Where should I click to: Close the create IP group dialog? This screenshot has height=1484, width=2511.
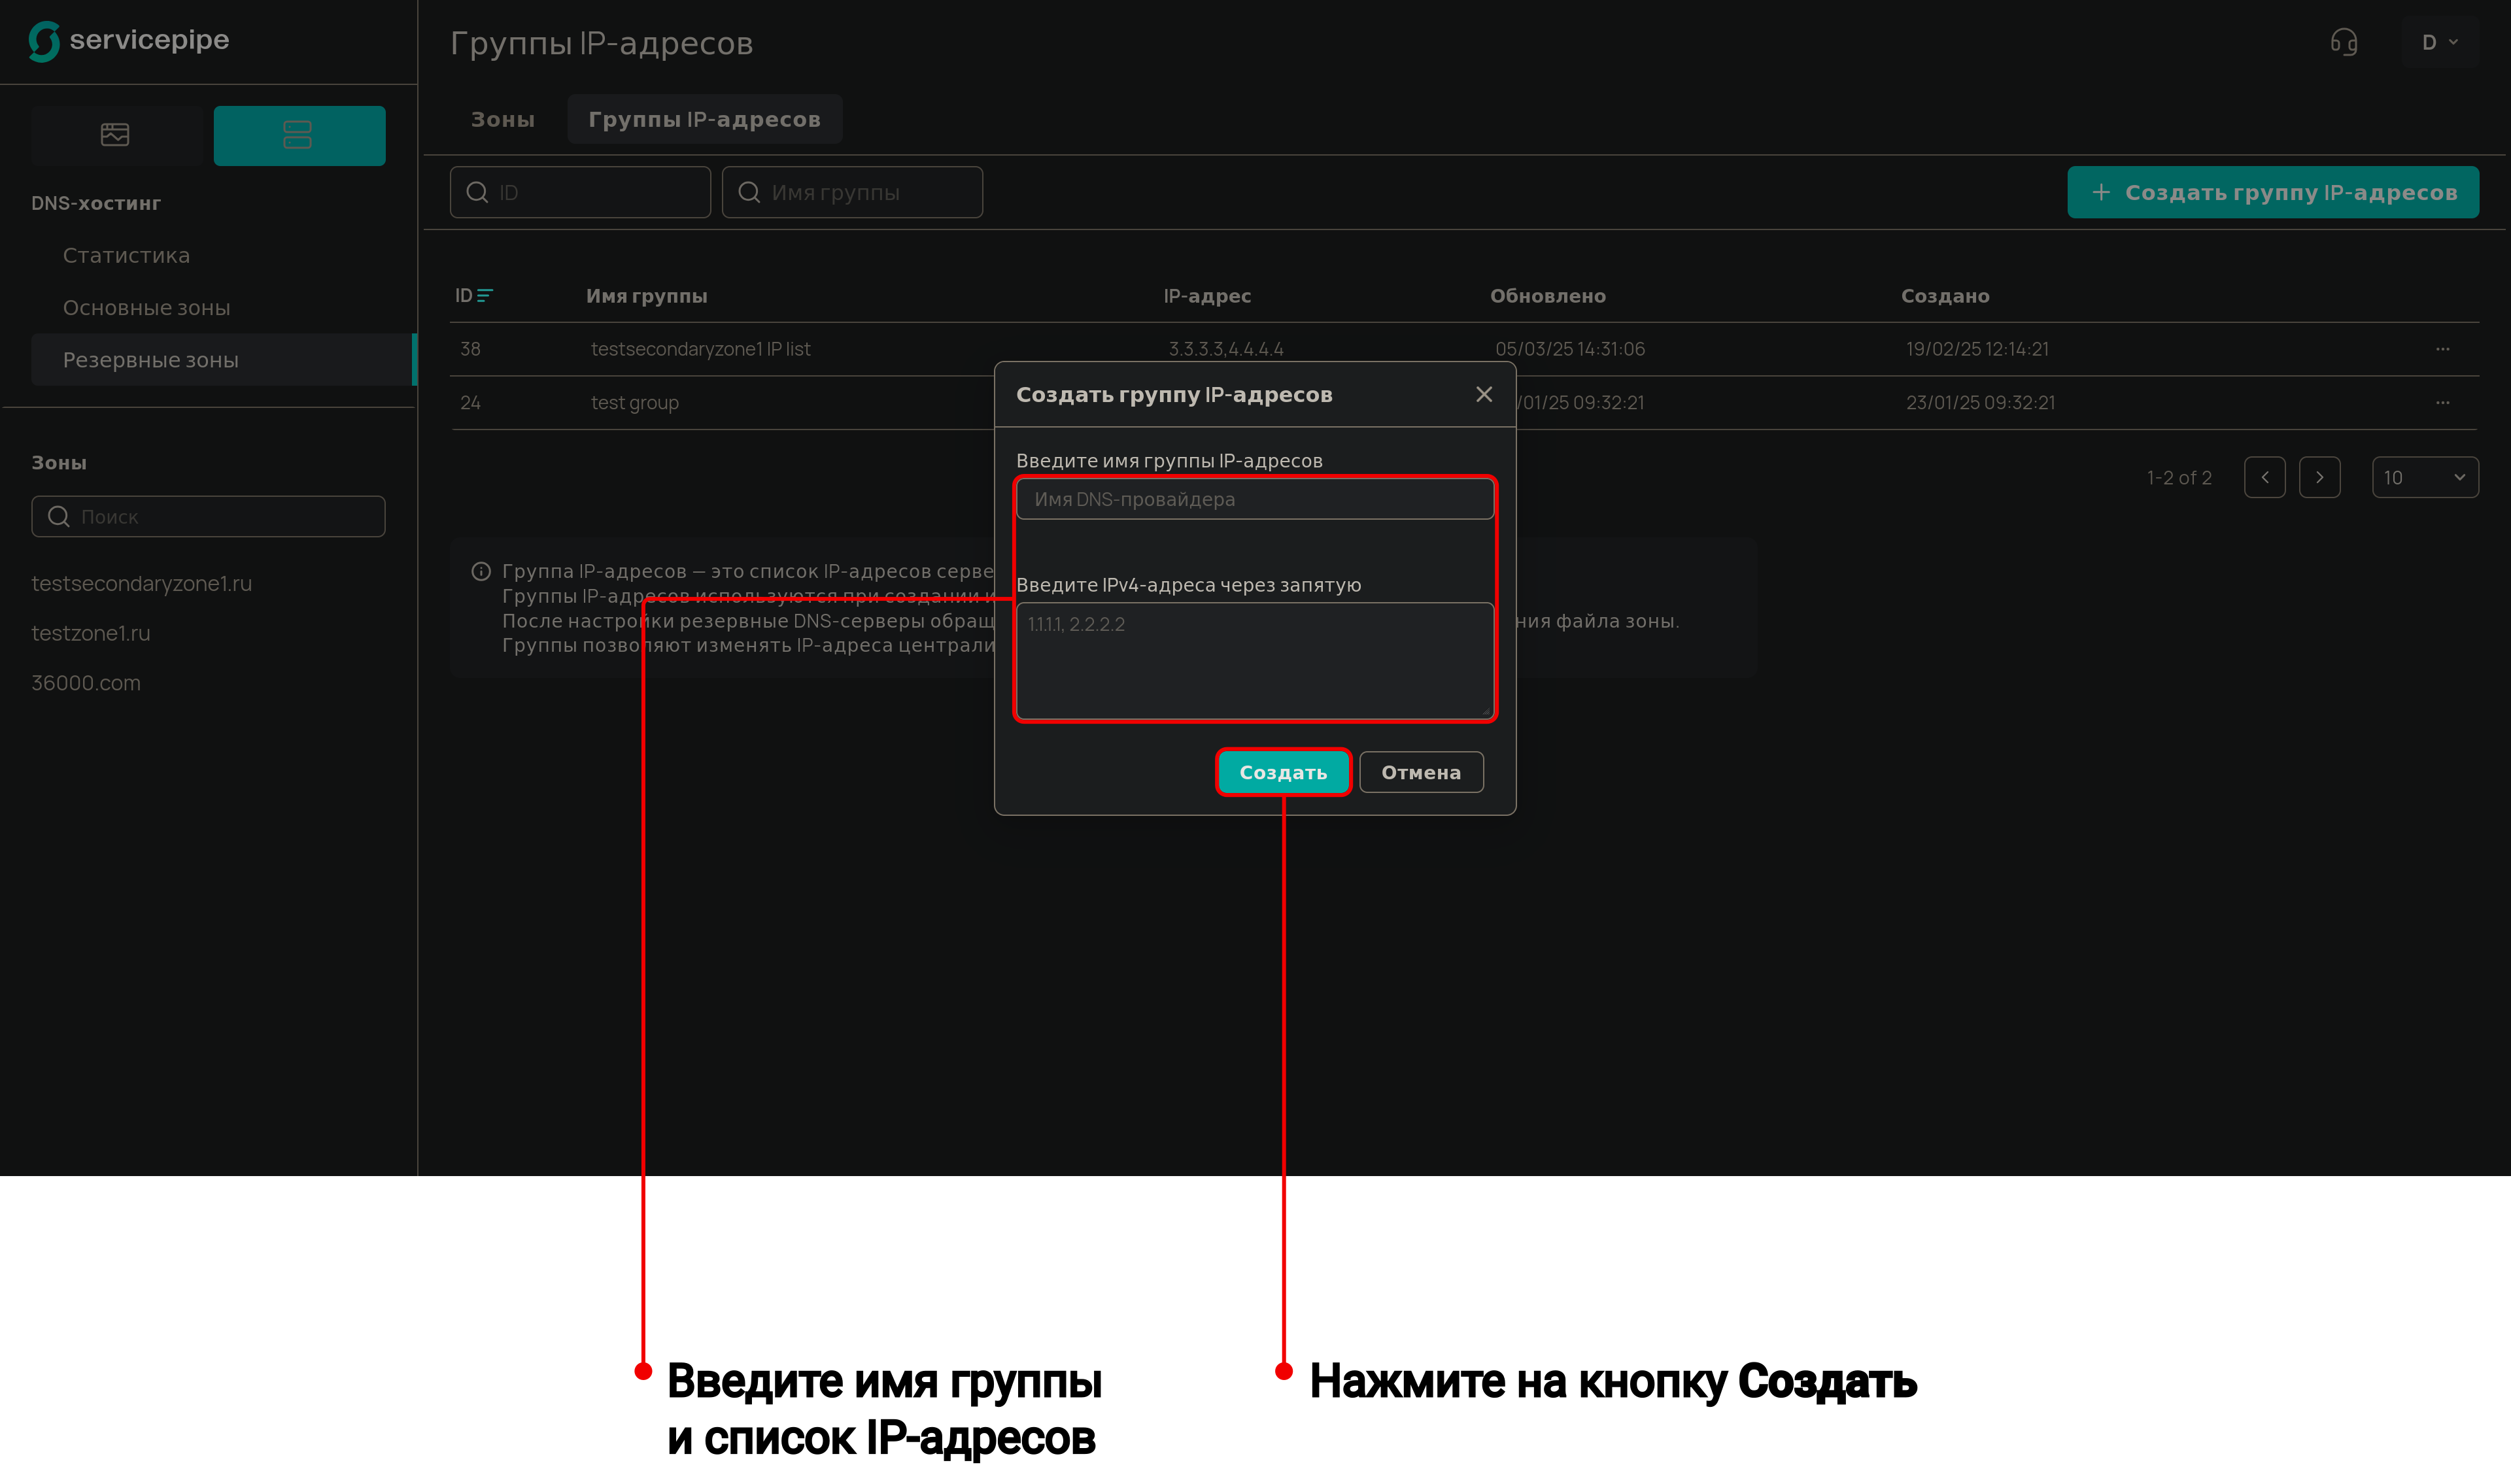[x=1484, y=394]
